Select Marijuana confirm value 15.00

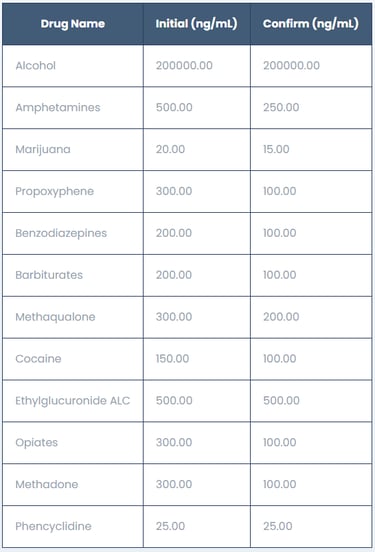[x=276, y=149]
